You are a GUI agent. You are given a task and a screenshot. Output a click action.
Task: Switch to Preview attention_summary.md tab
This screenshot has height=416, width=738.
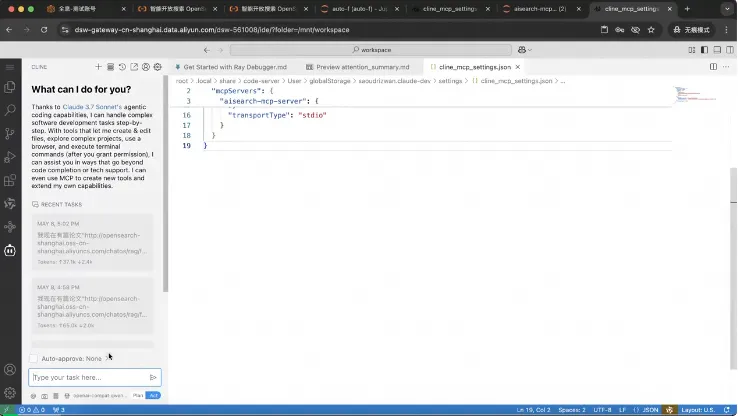pos(362,67)
